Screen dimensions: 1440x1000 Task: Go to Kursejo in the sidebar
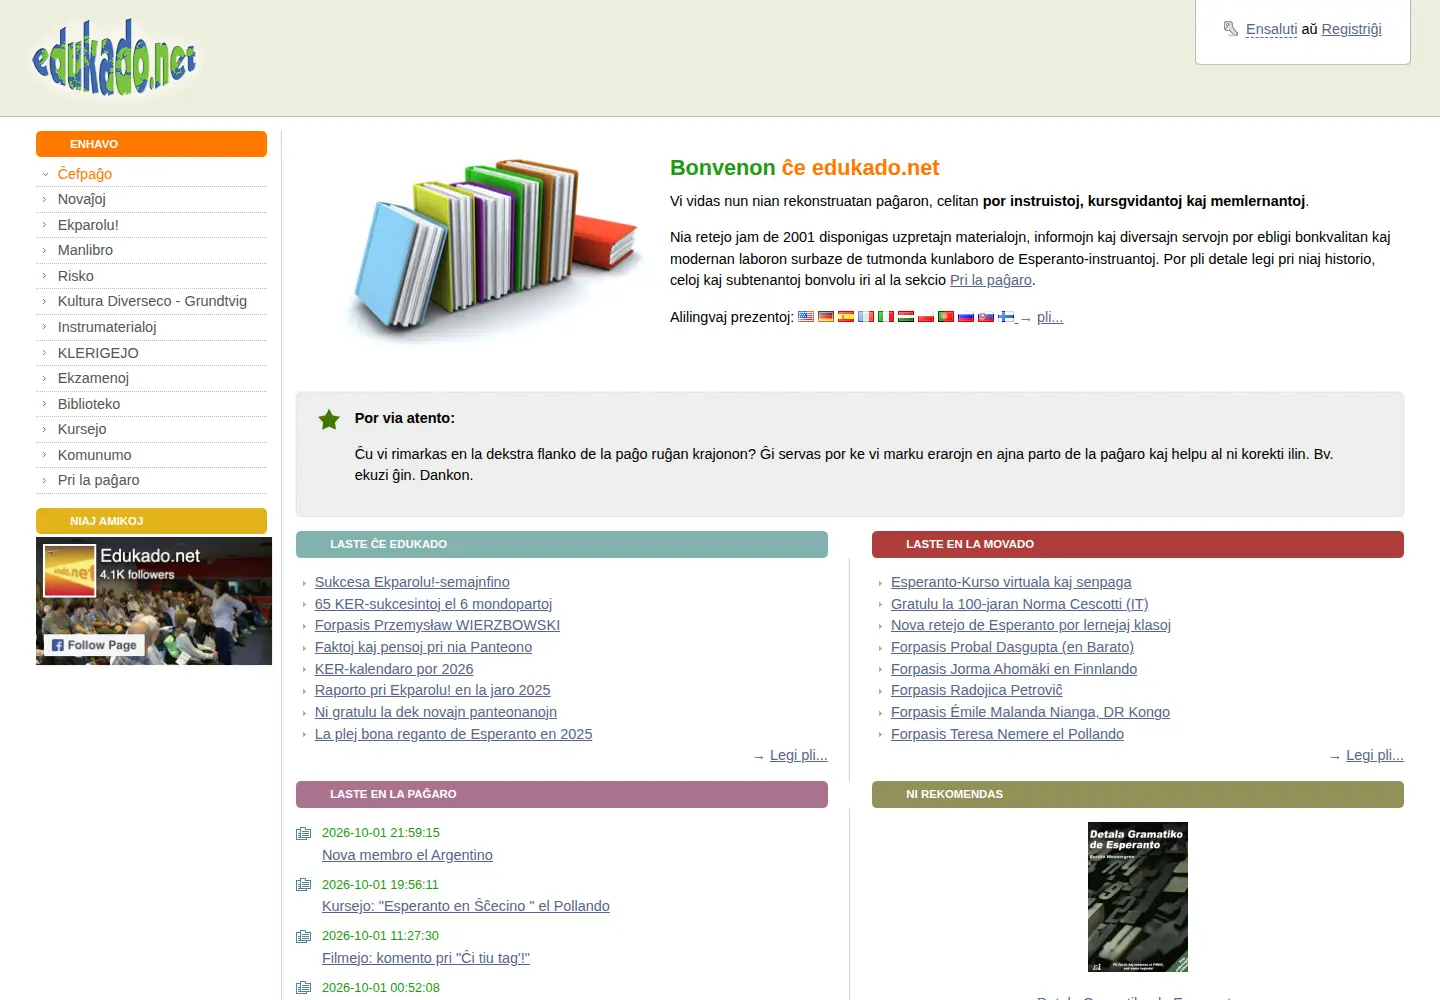point(82,429)
